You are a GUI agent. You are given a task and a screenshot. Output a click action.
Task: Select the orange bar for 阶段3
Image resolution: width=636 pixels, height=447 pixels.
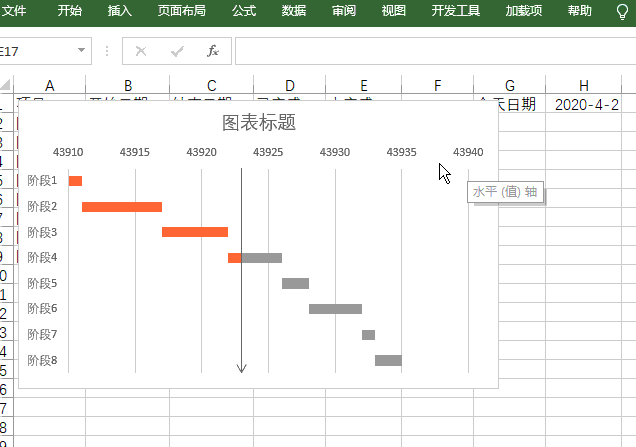coord(195,232)
